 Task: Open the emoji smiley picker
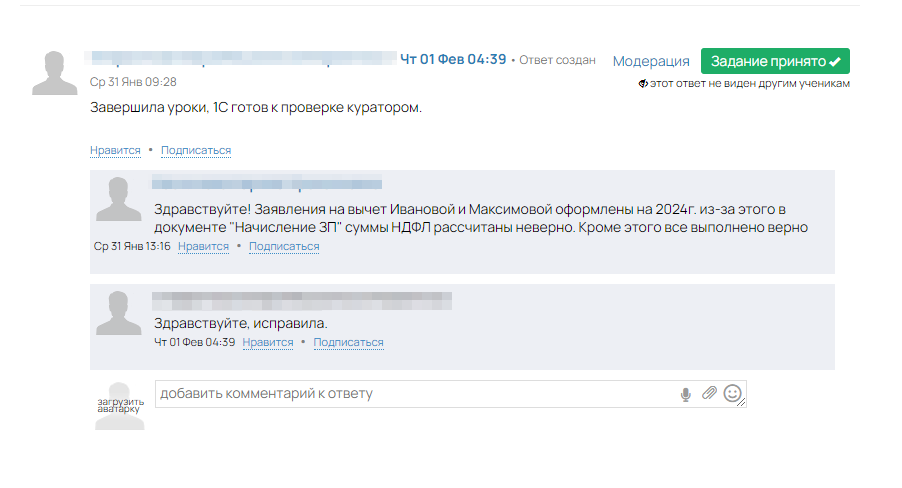tap(733, 394)
